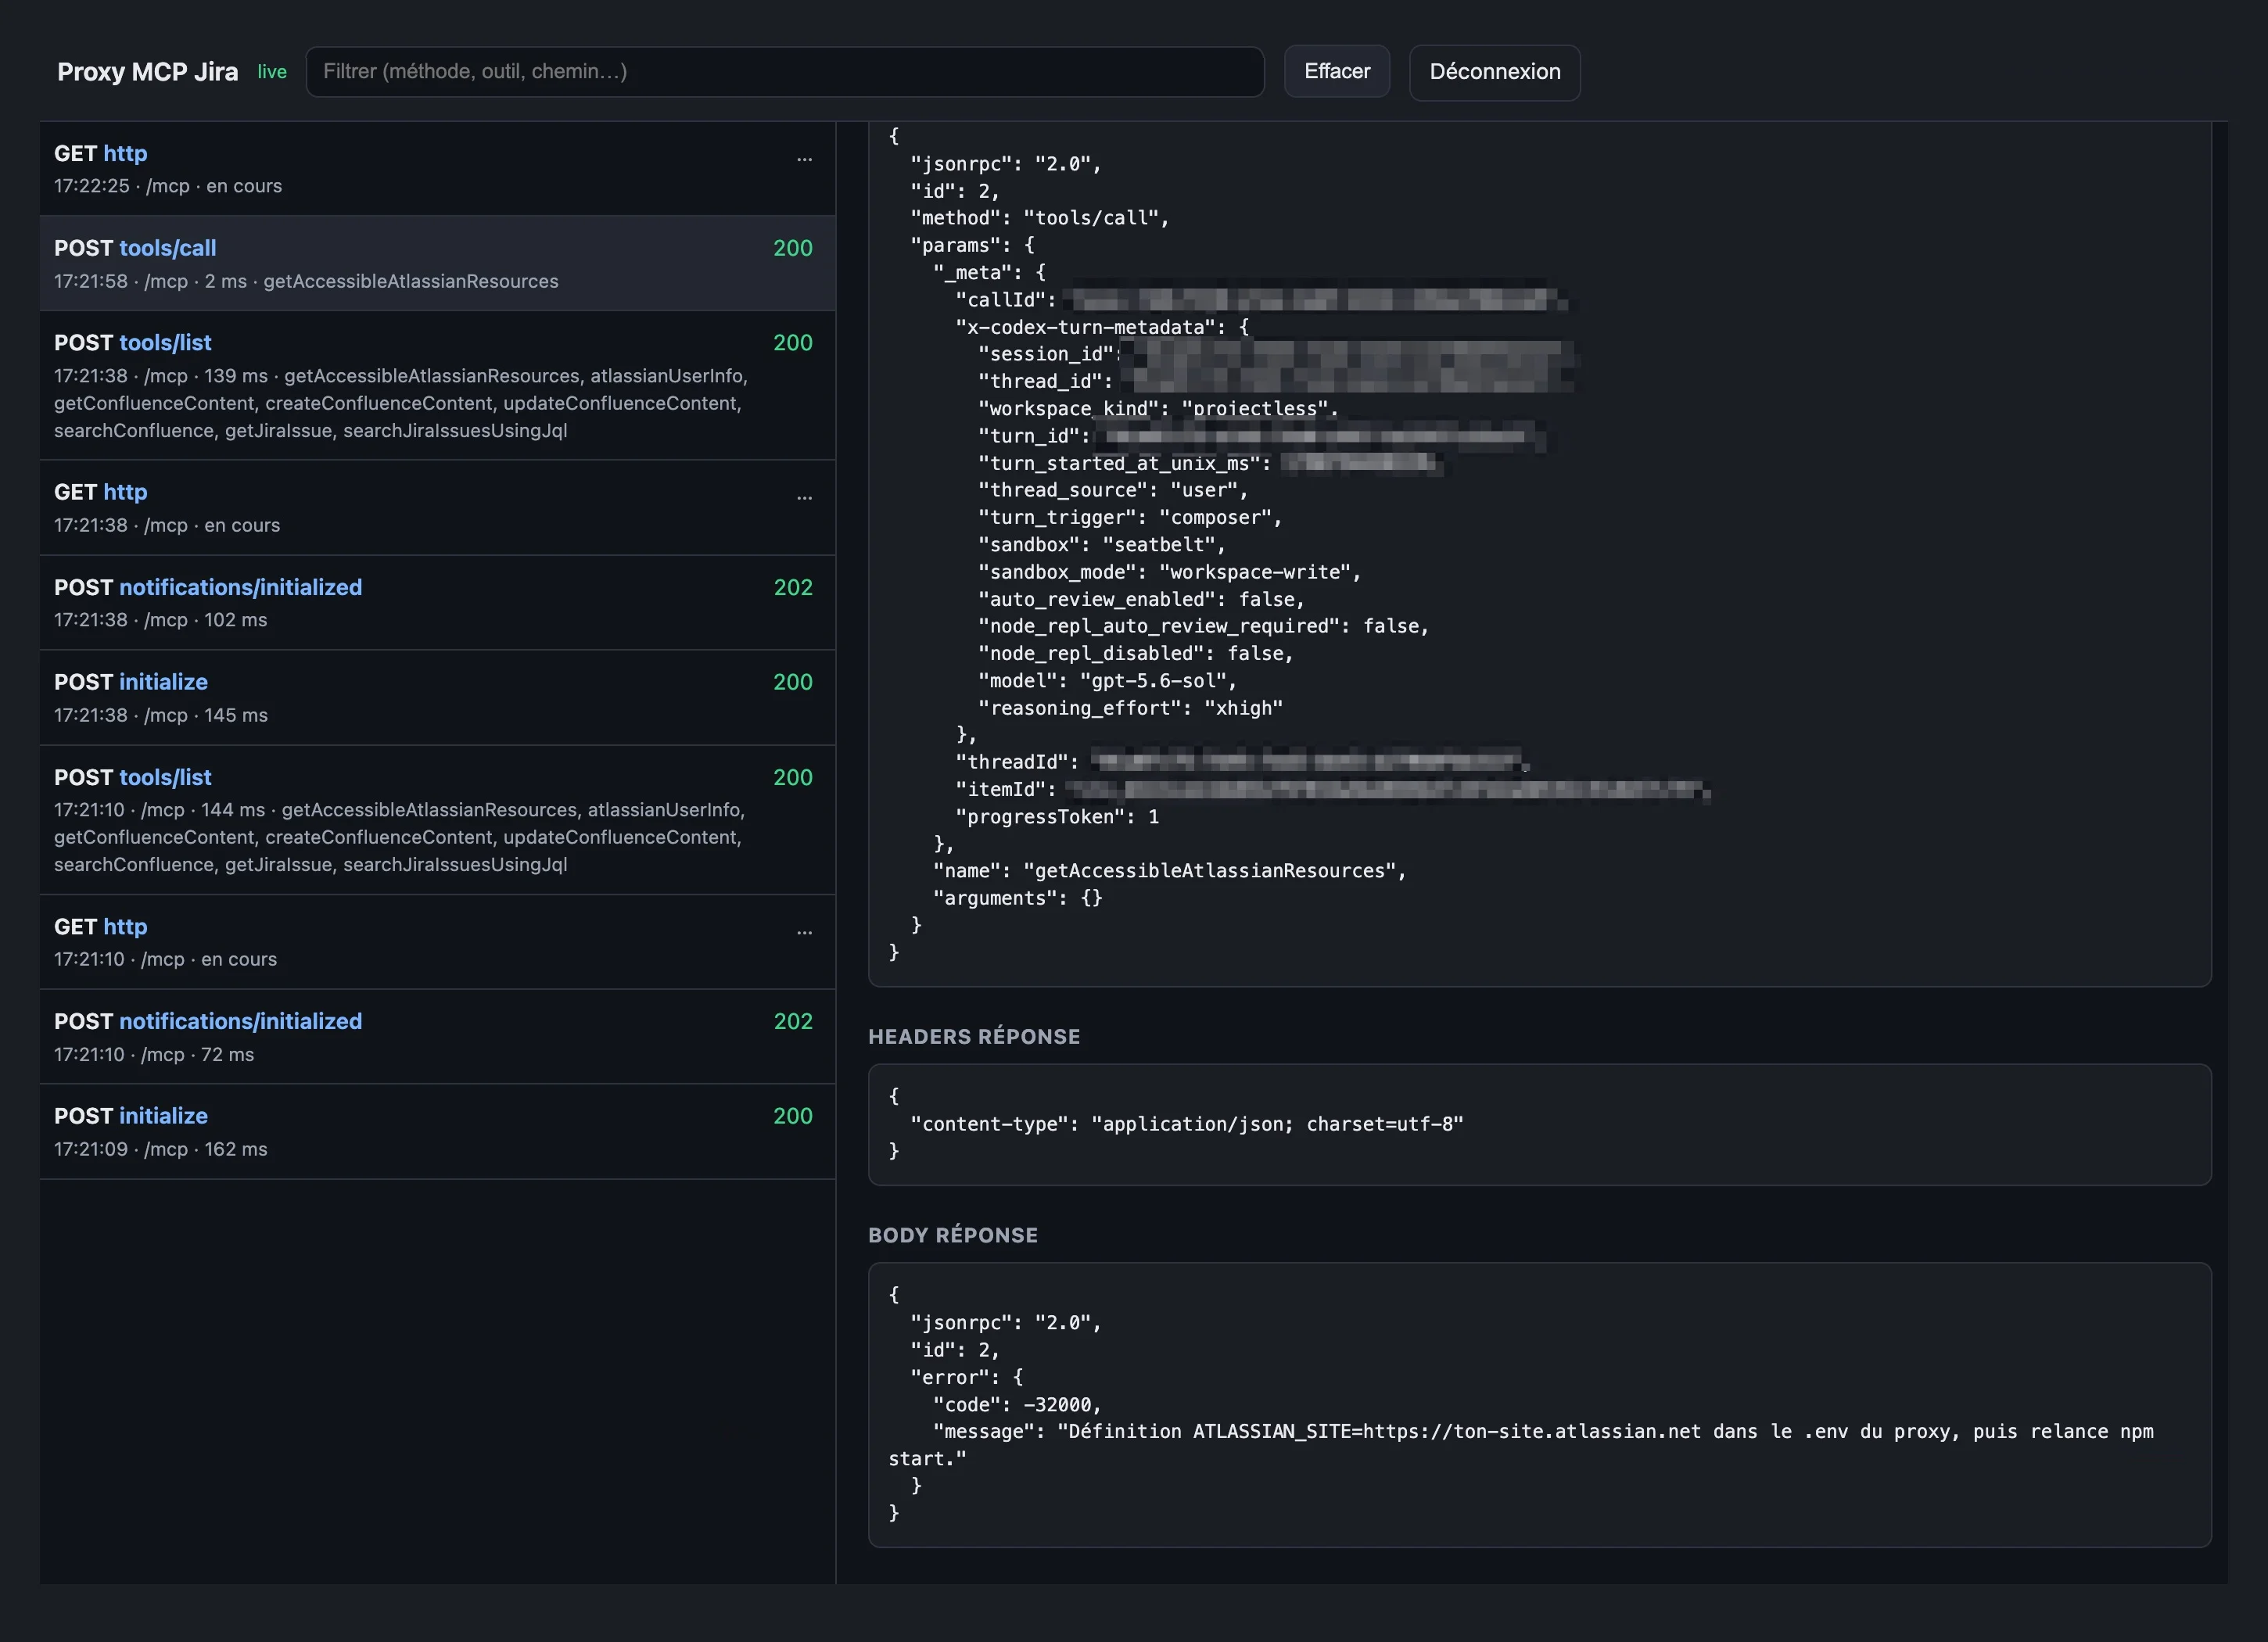The height and width of the screenshot is (1642, 2268).
Task: Click the HEADERS RÉPONSE section heading
Action: point(974,1036)
